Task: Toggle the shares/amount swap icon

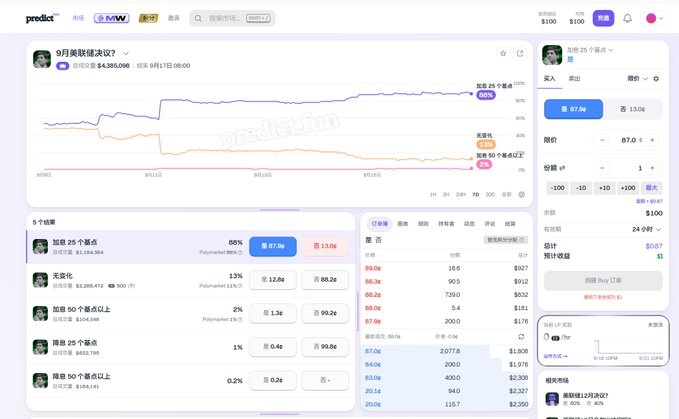Action: click(x=563, y=168)
